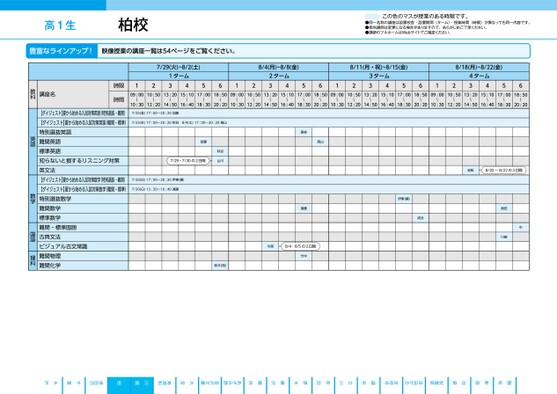Click the highlighted blue tab in footer index

coord(130,385)
